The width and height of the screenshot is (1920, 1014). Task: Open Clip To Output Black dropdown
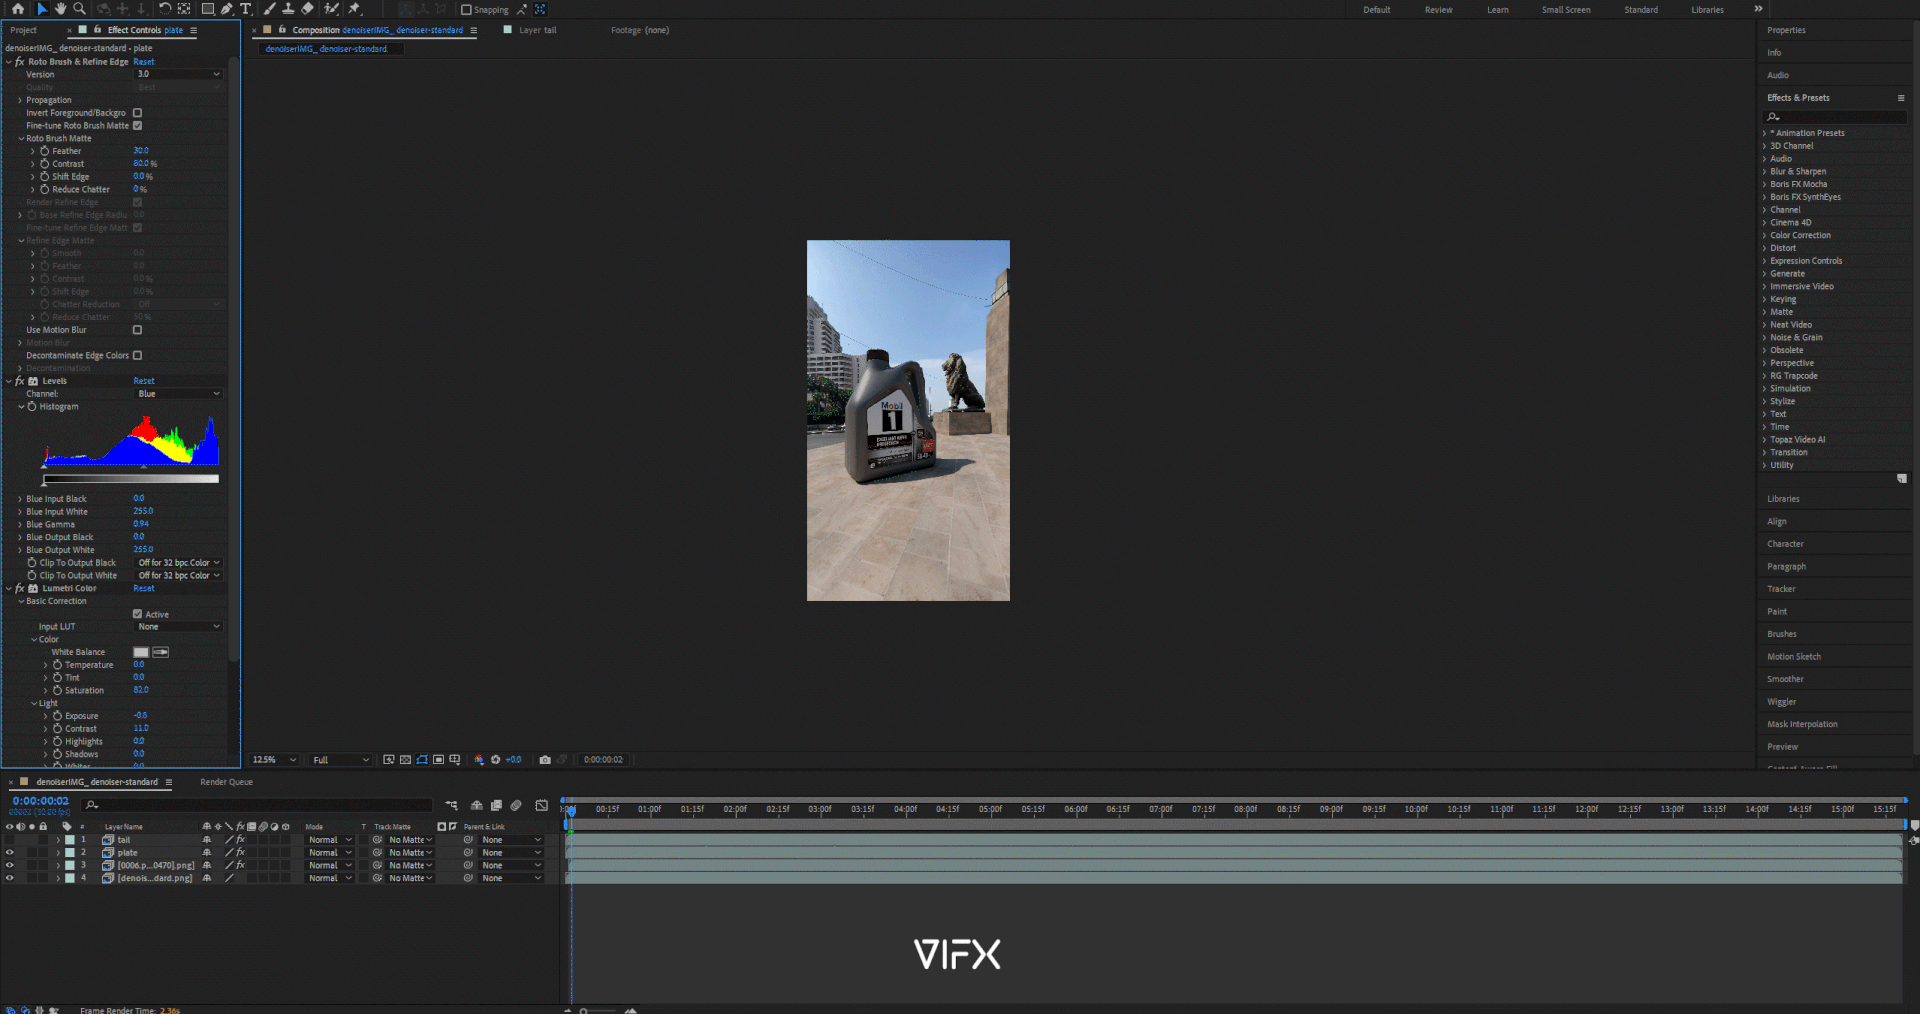tap(178, 563)
